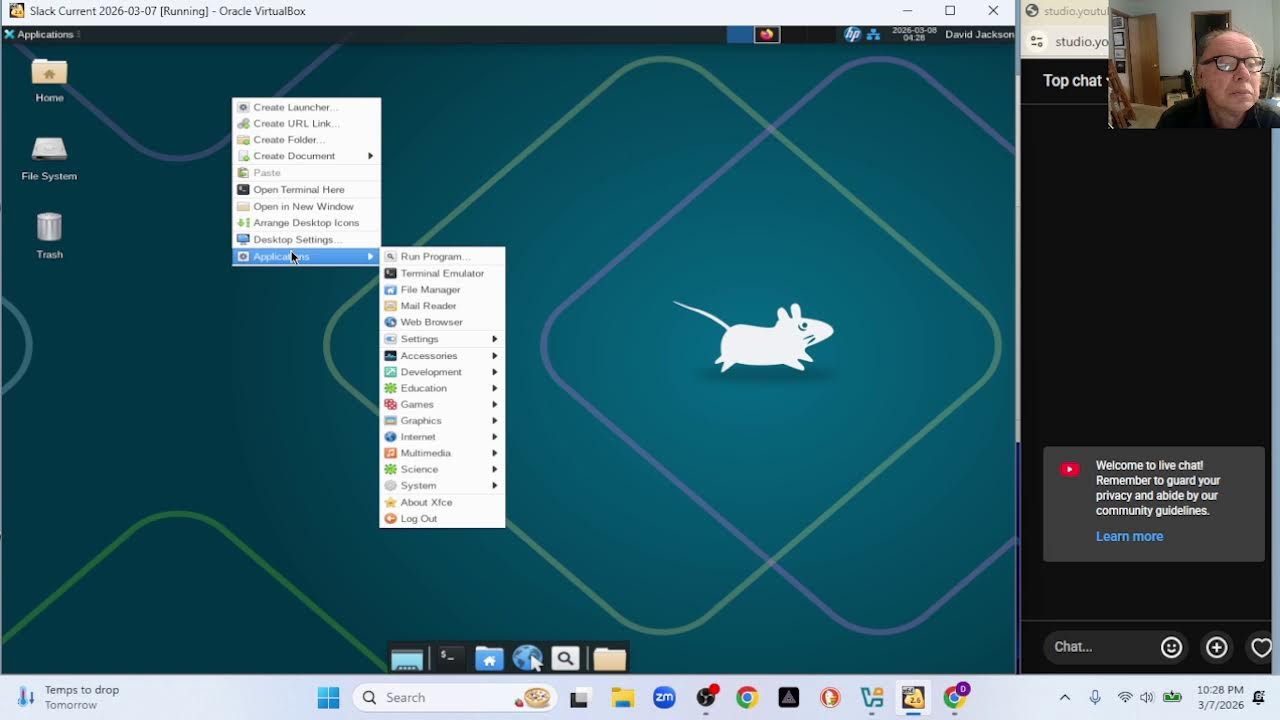Click Wi-Fi icon in system tray
Viewport: 1280px width, 720px height.
tap(1125, 698)
